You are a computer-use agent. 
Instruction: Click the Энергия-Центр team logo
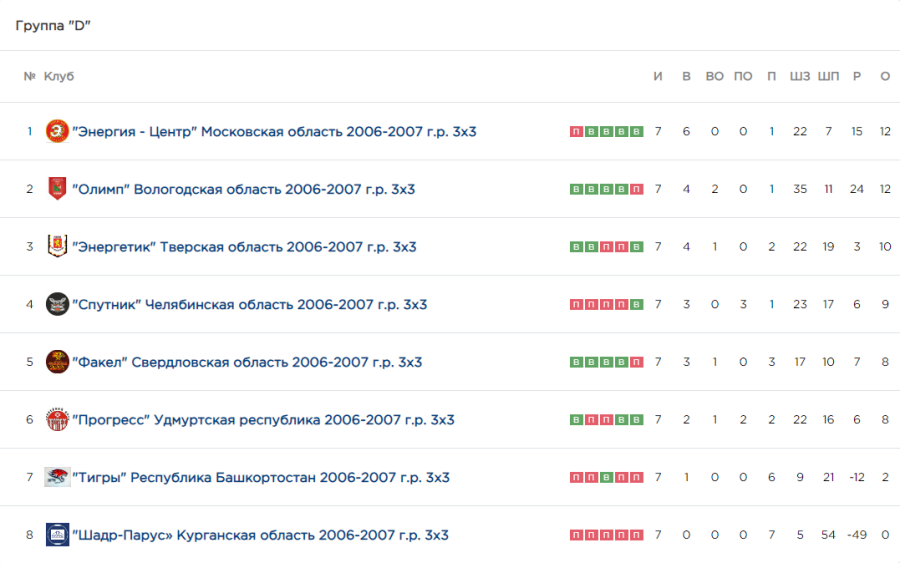(x=57, y=131)
